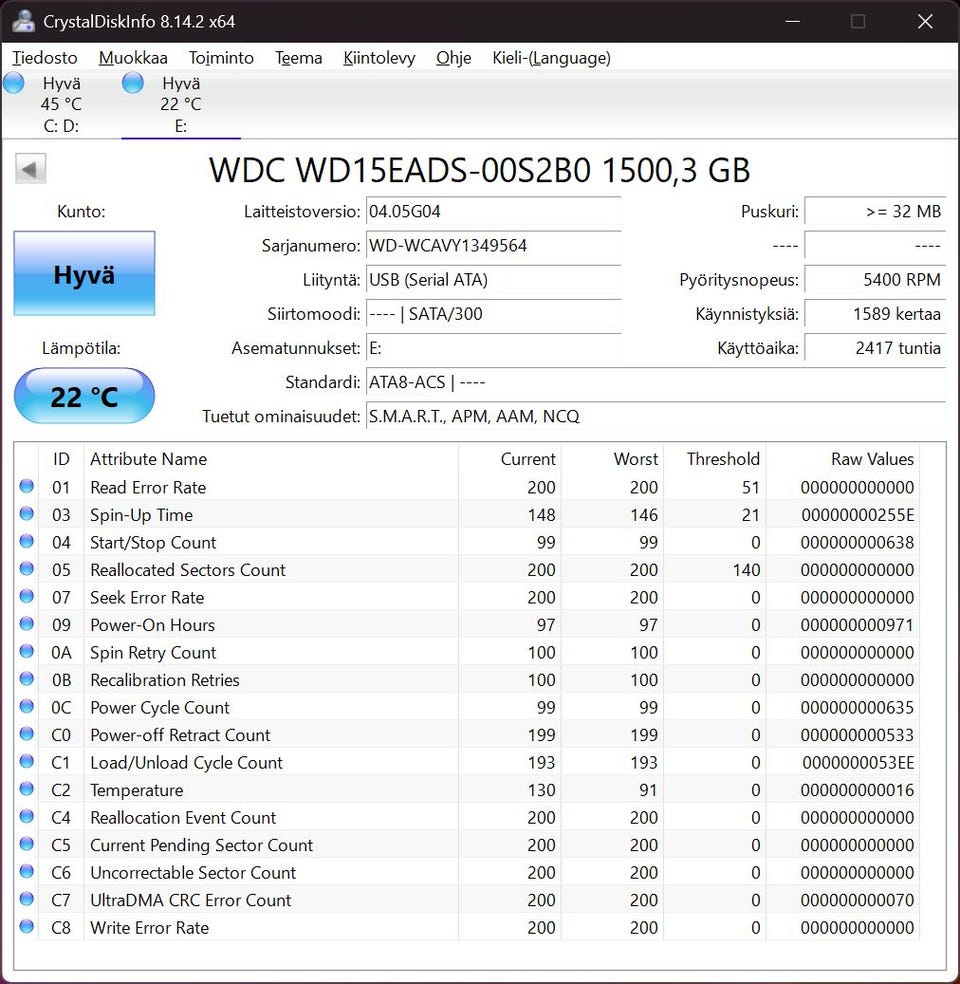Click status circle for UltraDMA CRC Error Count
Viewport: 960px width, 984px height.
click(26, 899)
